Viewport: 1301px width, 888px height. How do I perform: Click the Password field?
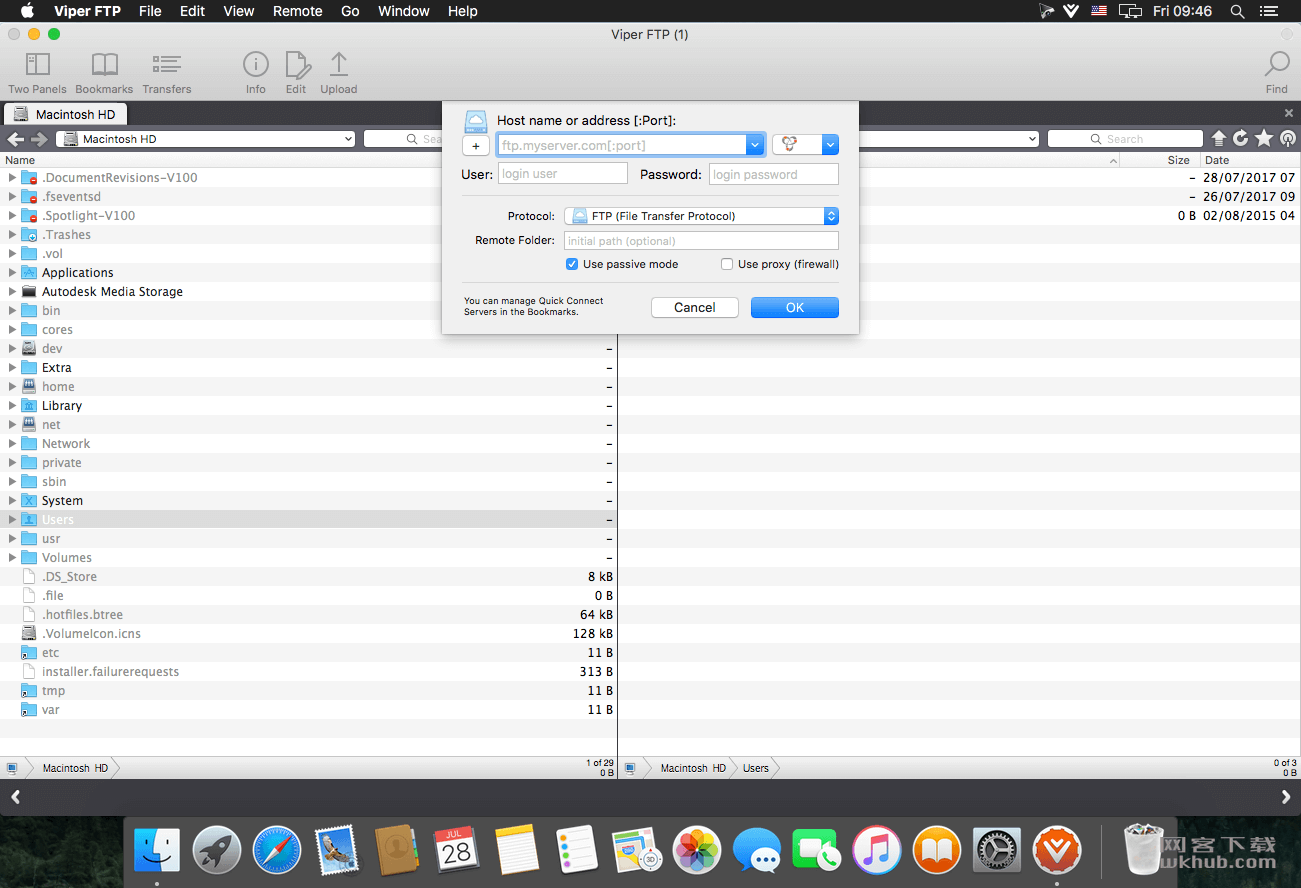774,174
